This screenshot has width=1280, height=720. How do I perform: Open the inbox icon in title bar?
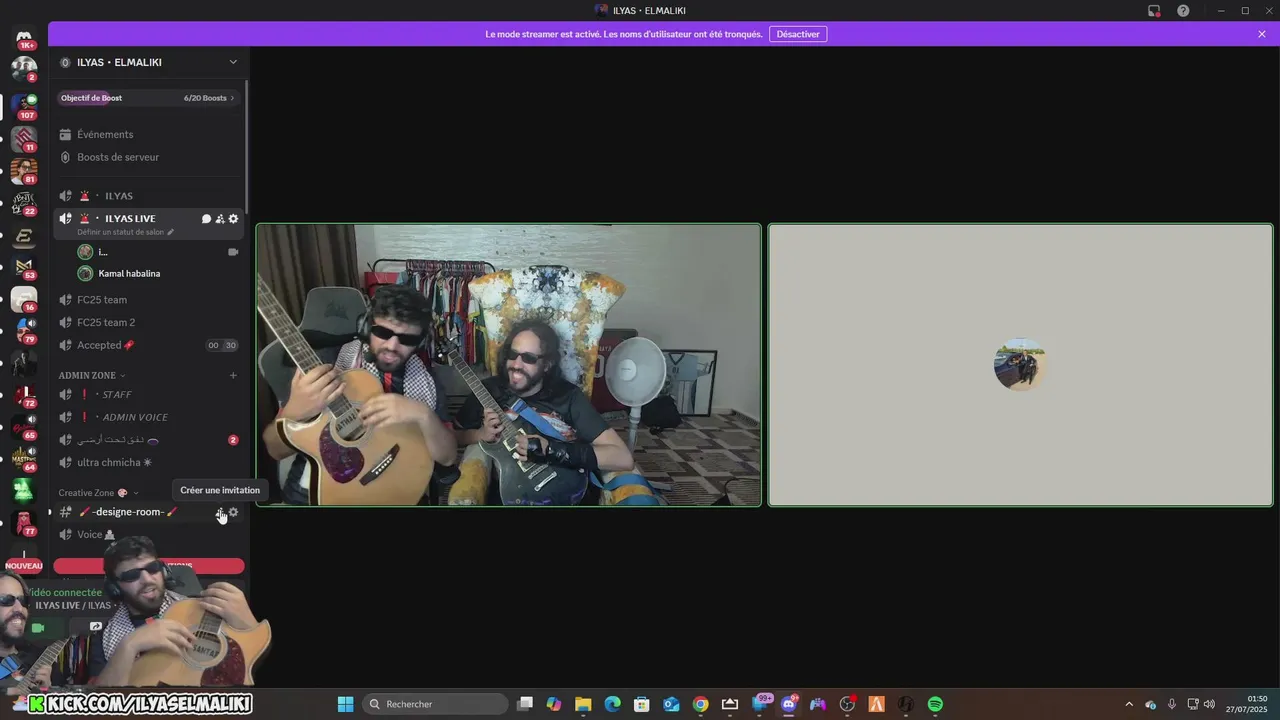1154,11
